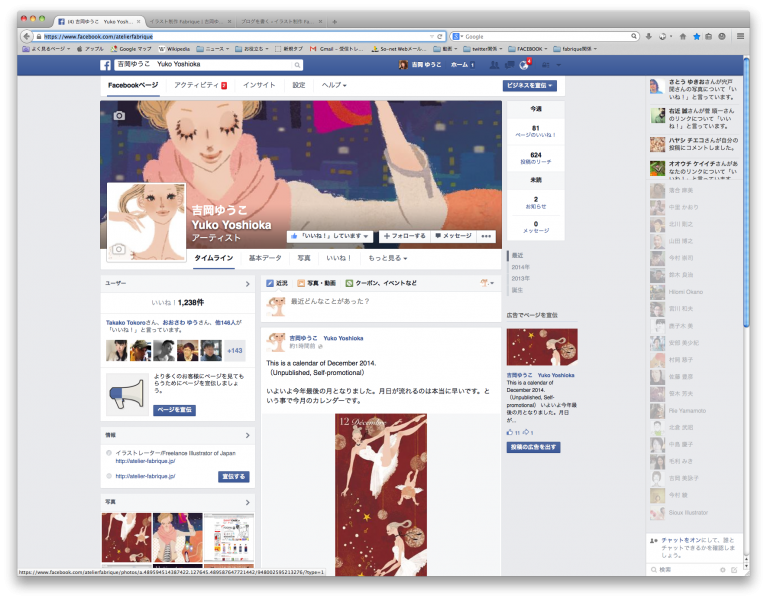
Task: Click the Gmail bookmark icon
Action: click(313, 49)
